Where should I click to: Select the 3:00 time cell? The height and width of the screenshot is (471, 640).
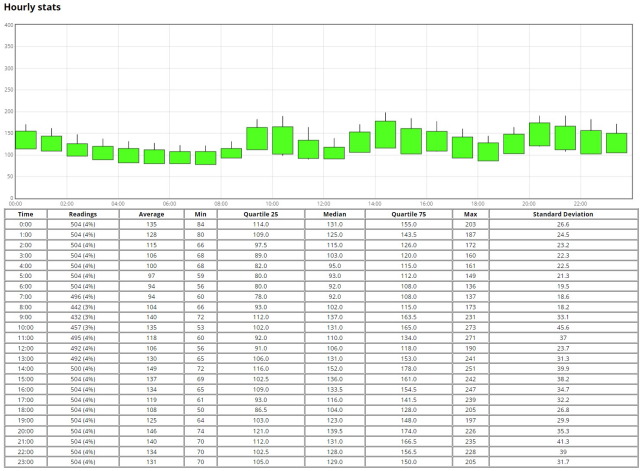[x=25, y=255]
